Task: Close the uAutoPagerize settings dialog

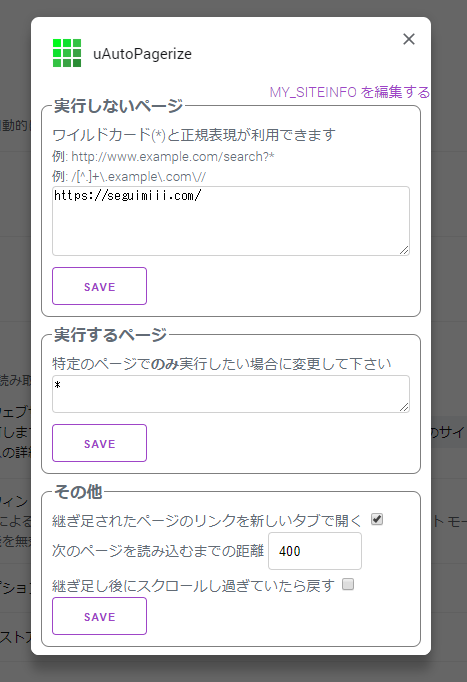Action: 408,39
